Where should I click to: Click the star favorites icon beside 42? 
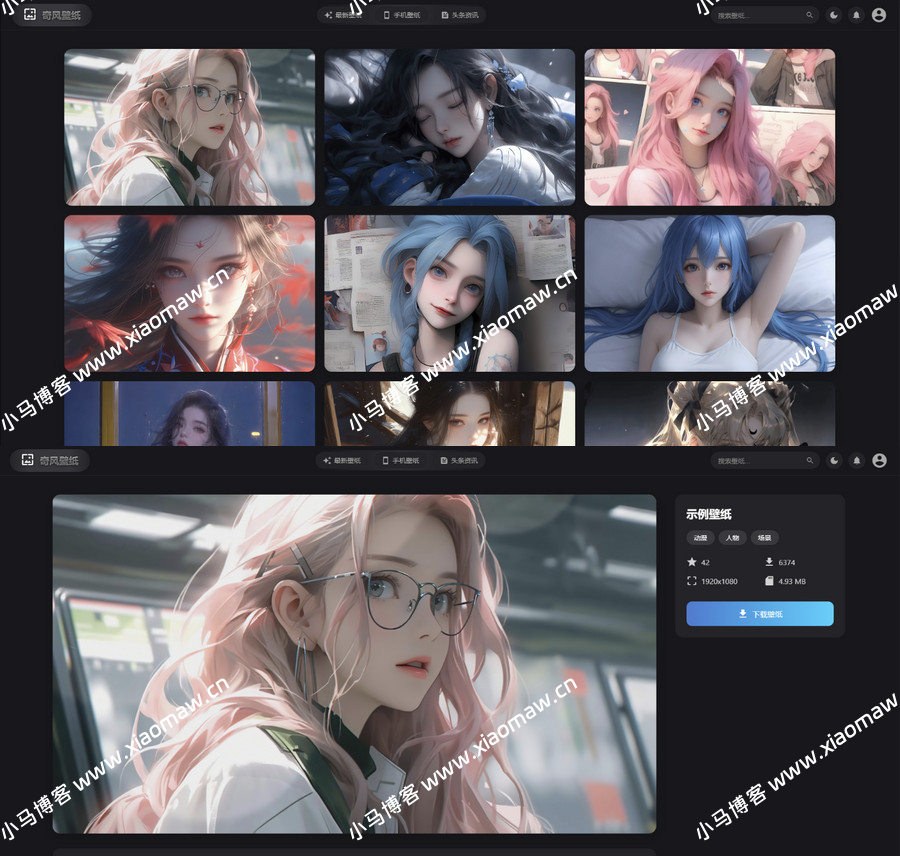tap(692, 563)
